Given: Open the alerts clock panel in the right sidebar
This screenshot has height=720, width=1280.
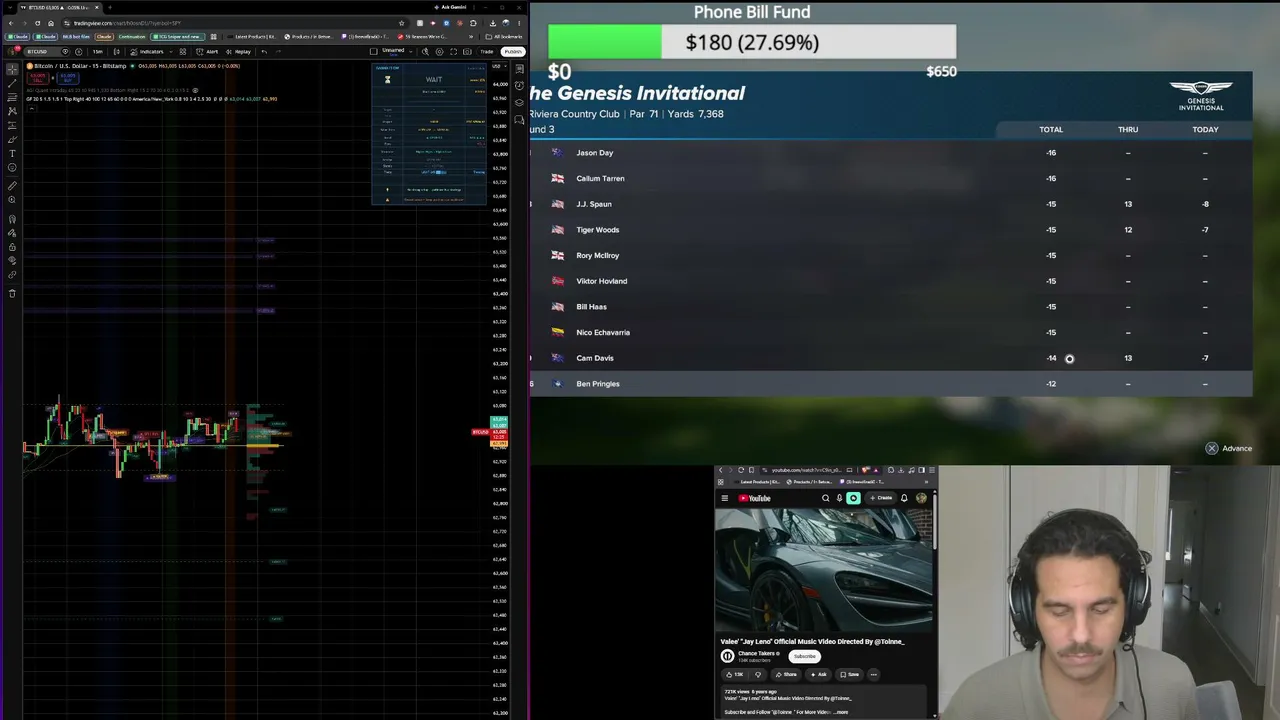Looking at the screenshot, I should coord(520,86).
